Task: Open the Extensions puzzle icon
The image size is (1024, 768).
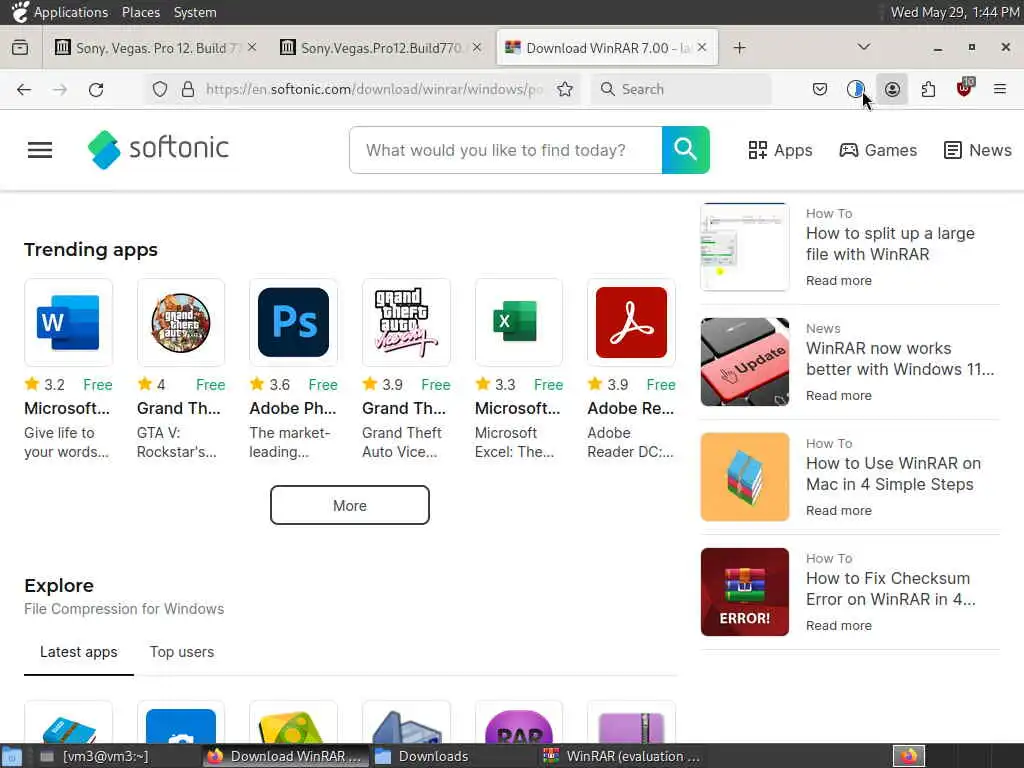Action: pyautogui.click(x=928, y=89)
